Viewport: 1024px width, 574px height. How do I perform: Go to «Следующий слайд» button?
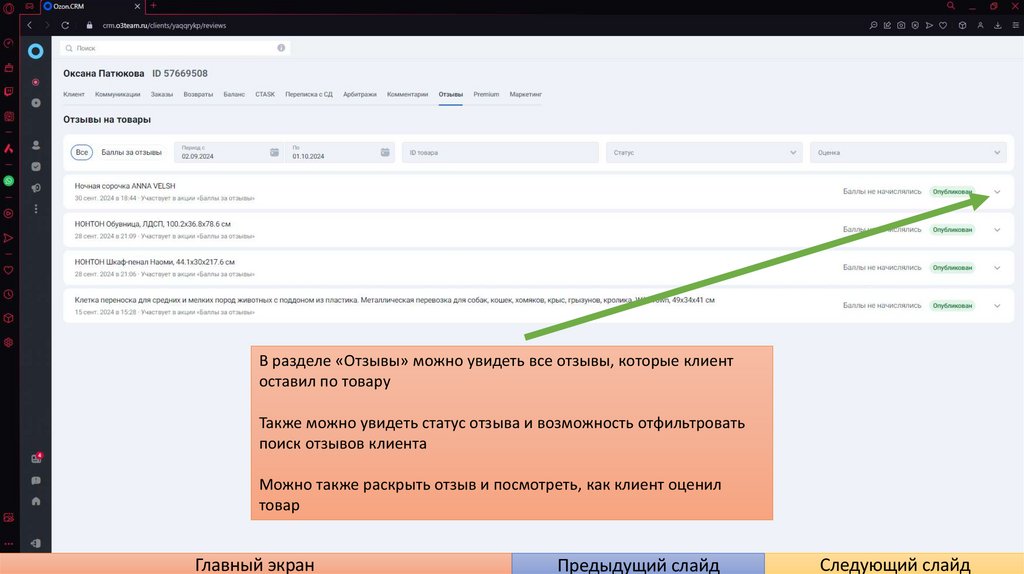click(x=895, y=564)
